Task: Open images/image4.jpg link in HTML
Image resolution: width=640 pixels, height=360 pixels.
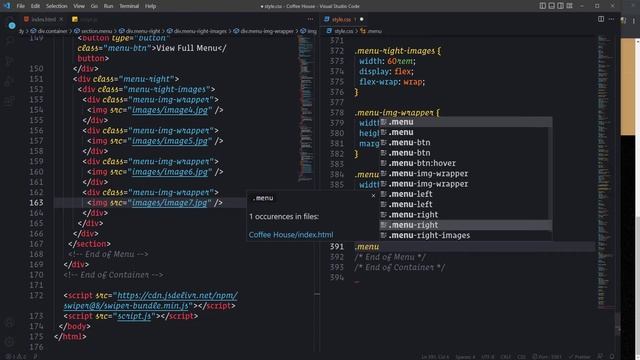Action: (x=170, y=110)
